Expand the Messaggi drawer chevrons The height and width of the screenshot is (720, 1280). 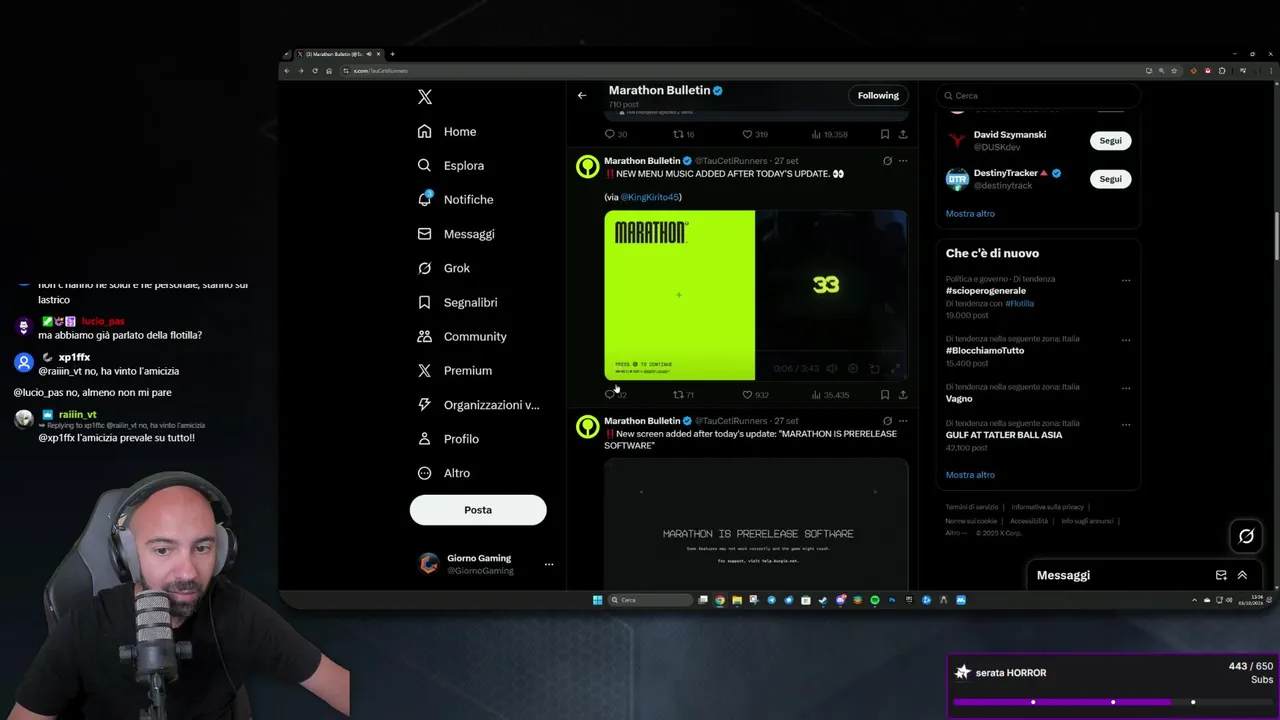pos(1242,576)
